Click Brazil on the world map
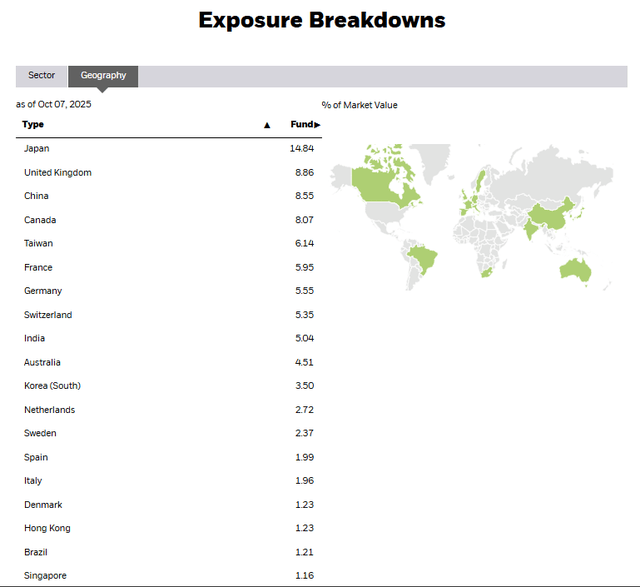 click(424, 258)
